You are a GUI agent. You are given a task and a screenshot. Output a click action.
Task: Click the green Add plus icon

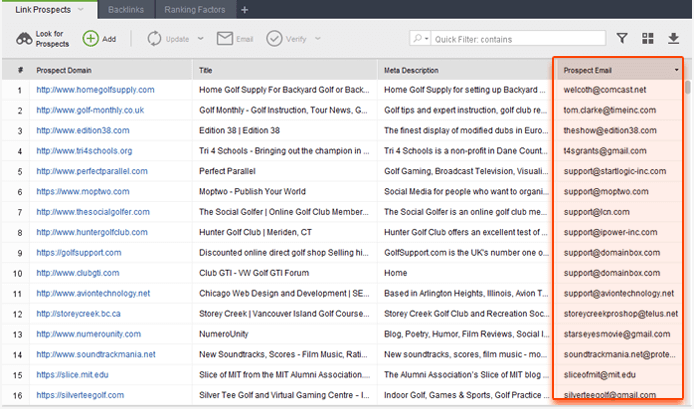(x=90, y=39)
